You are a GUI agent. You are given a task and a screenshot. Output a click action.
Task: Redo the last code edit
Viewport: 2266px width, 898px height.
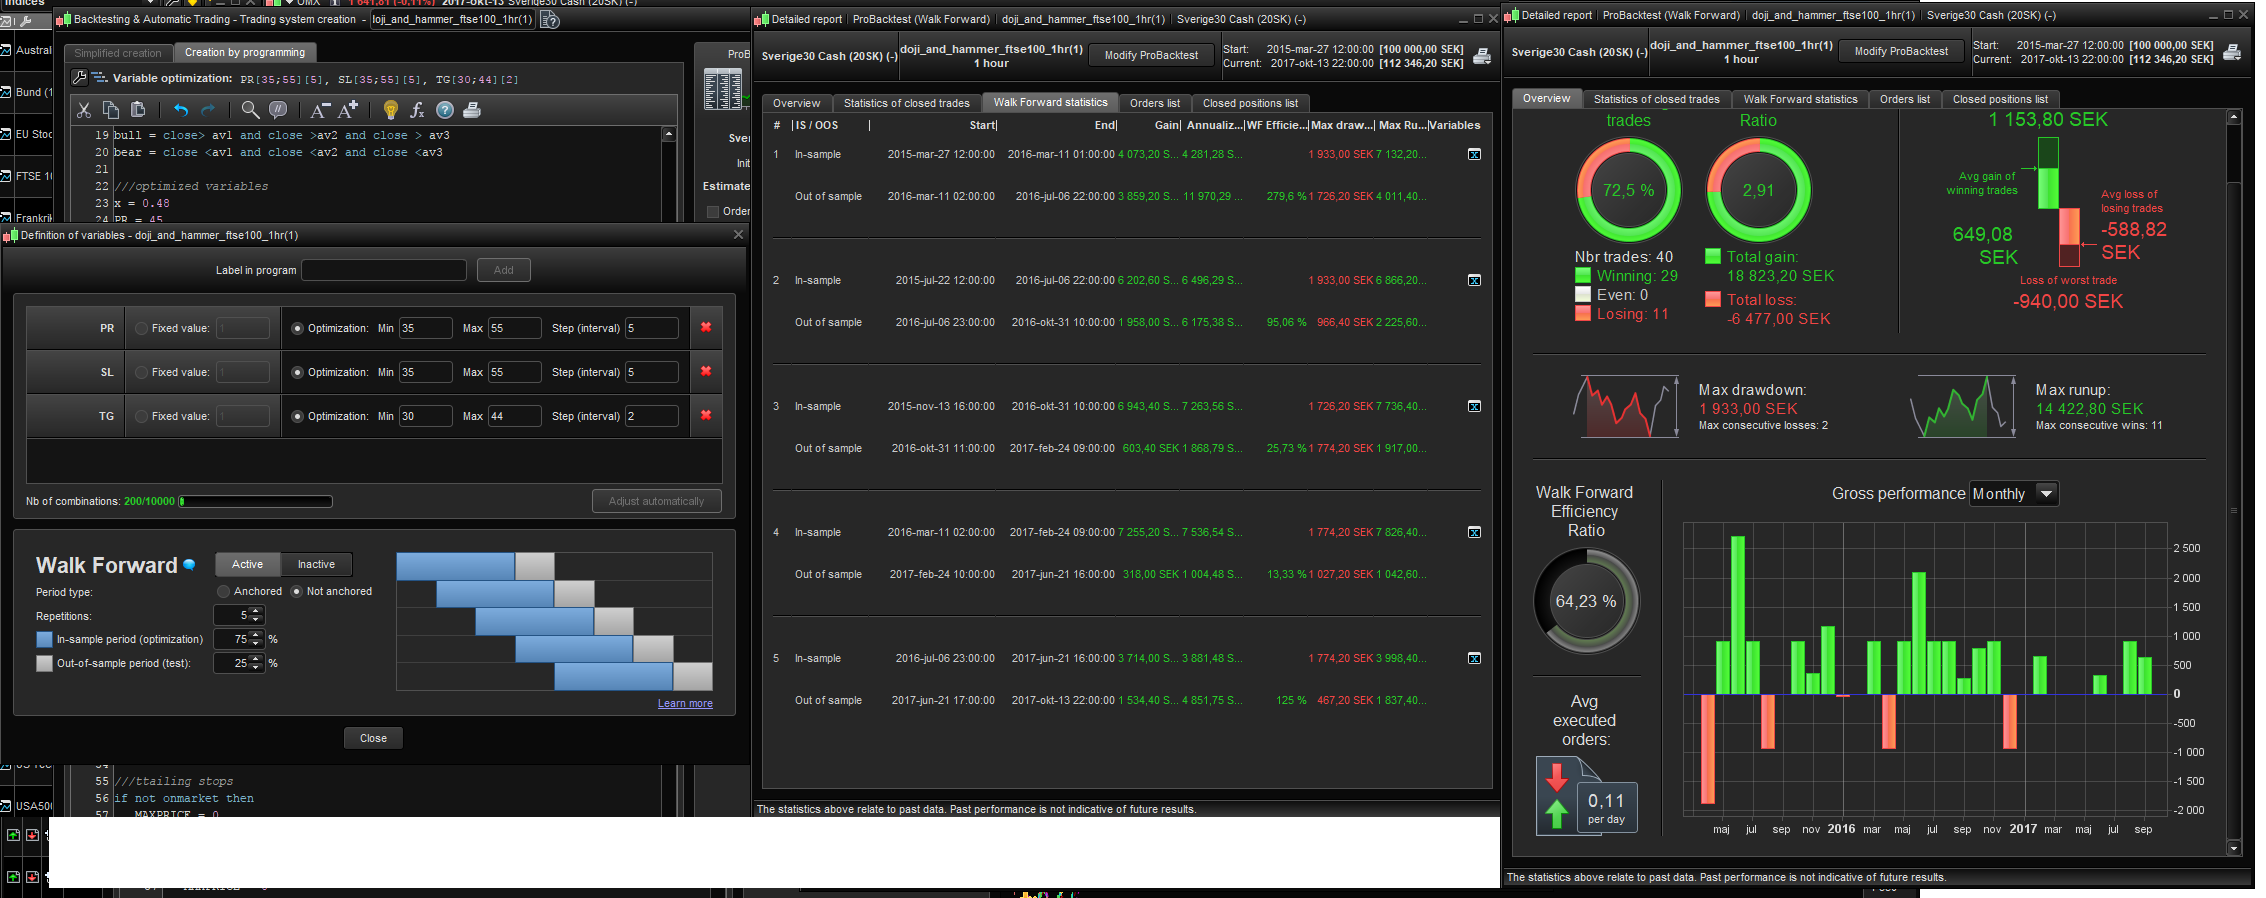click(208, 110)
